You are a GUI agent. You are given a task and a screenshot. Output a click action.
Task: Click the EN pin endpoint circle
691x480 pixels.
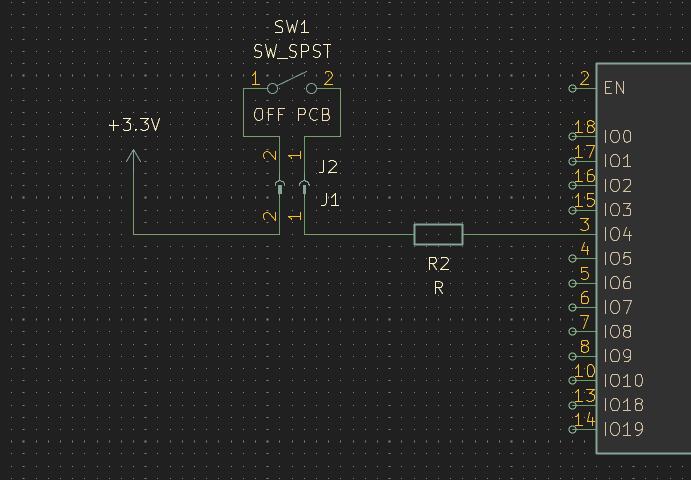(x=572, y=89)
